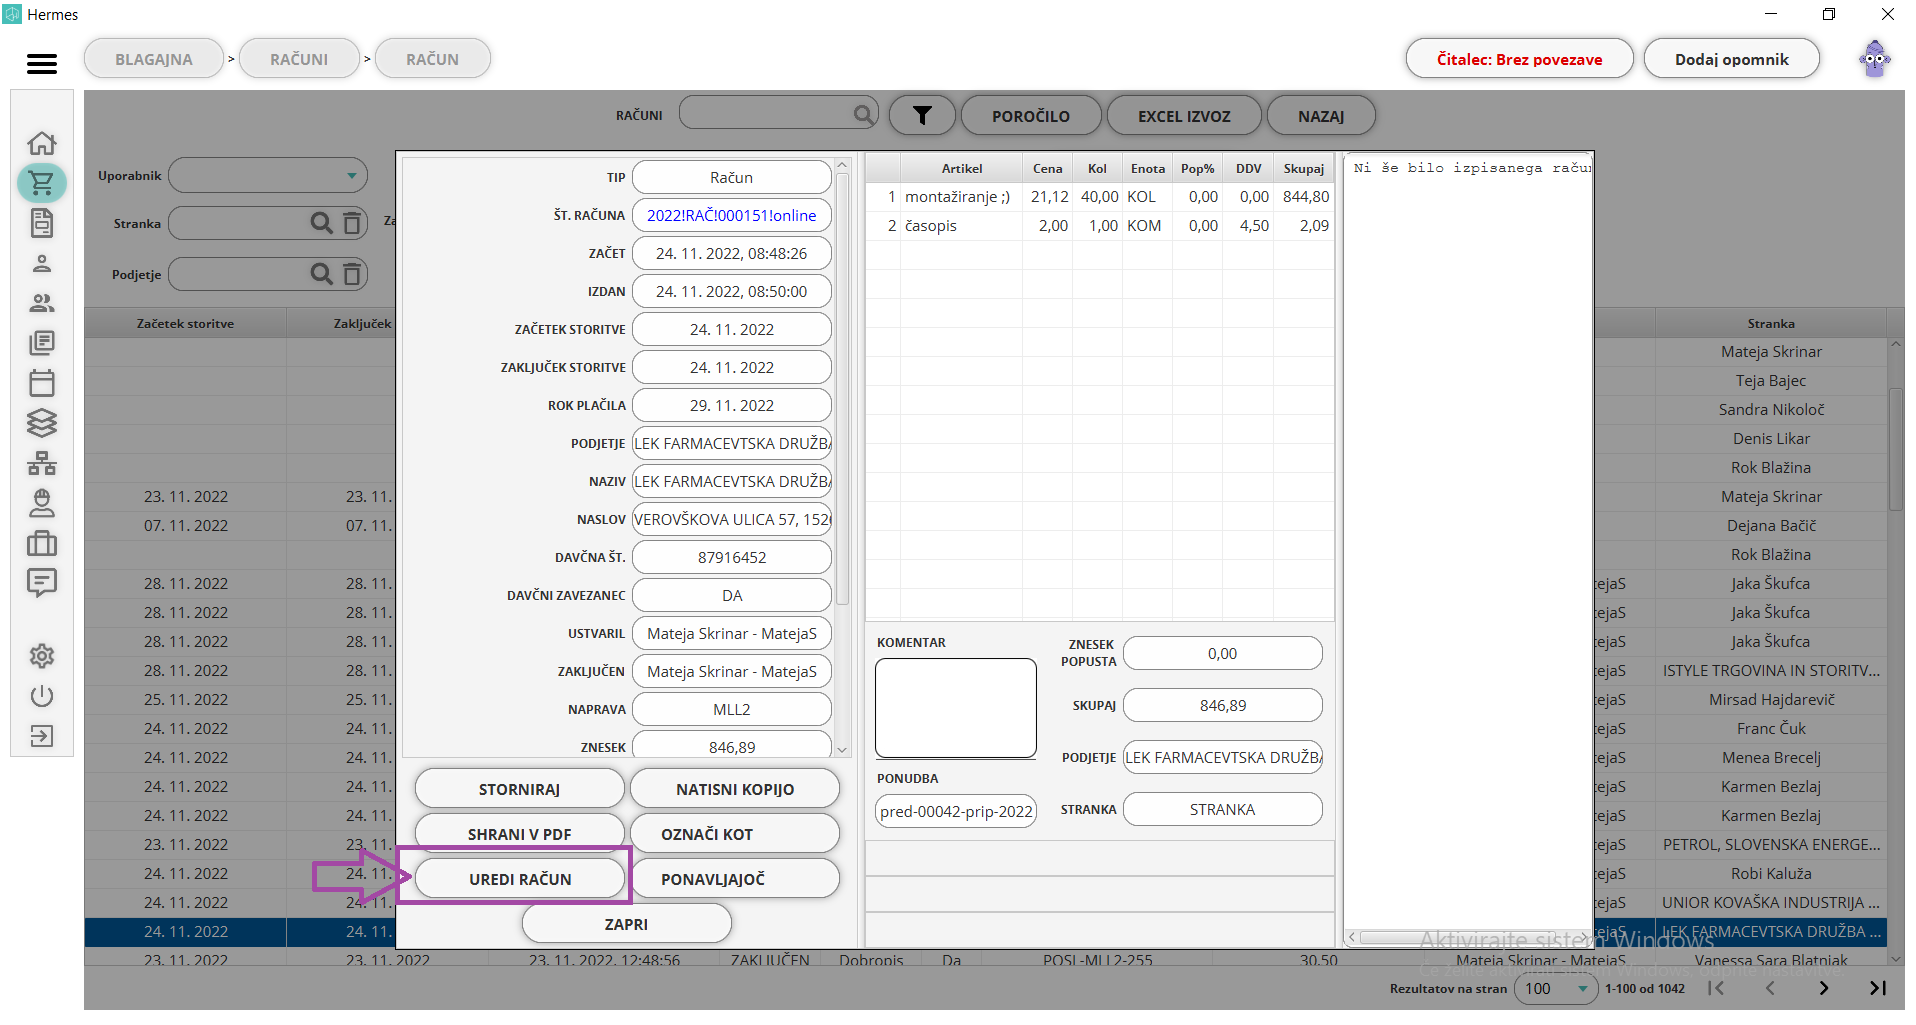Open the calendar sidebar icon
The image size is (1916, 1025).
tap(42, 383)
